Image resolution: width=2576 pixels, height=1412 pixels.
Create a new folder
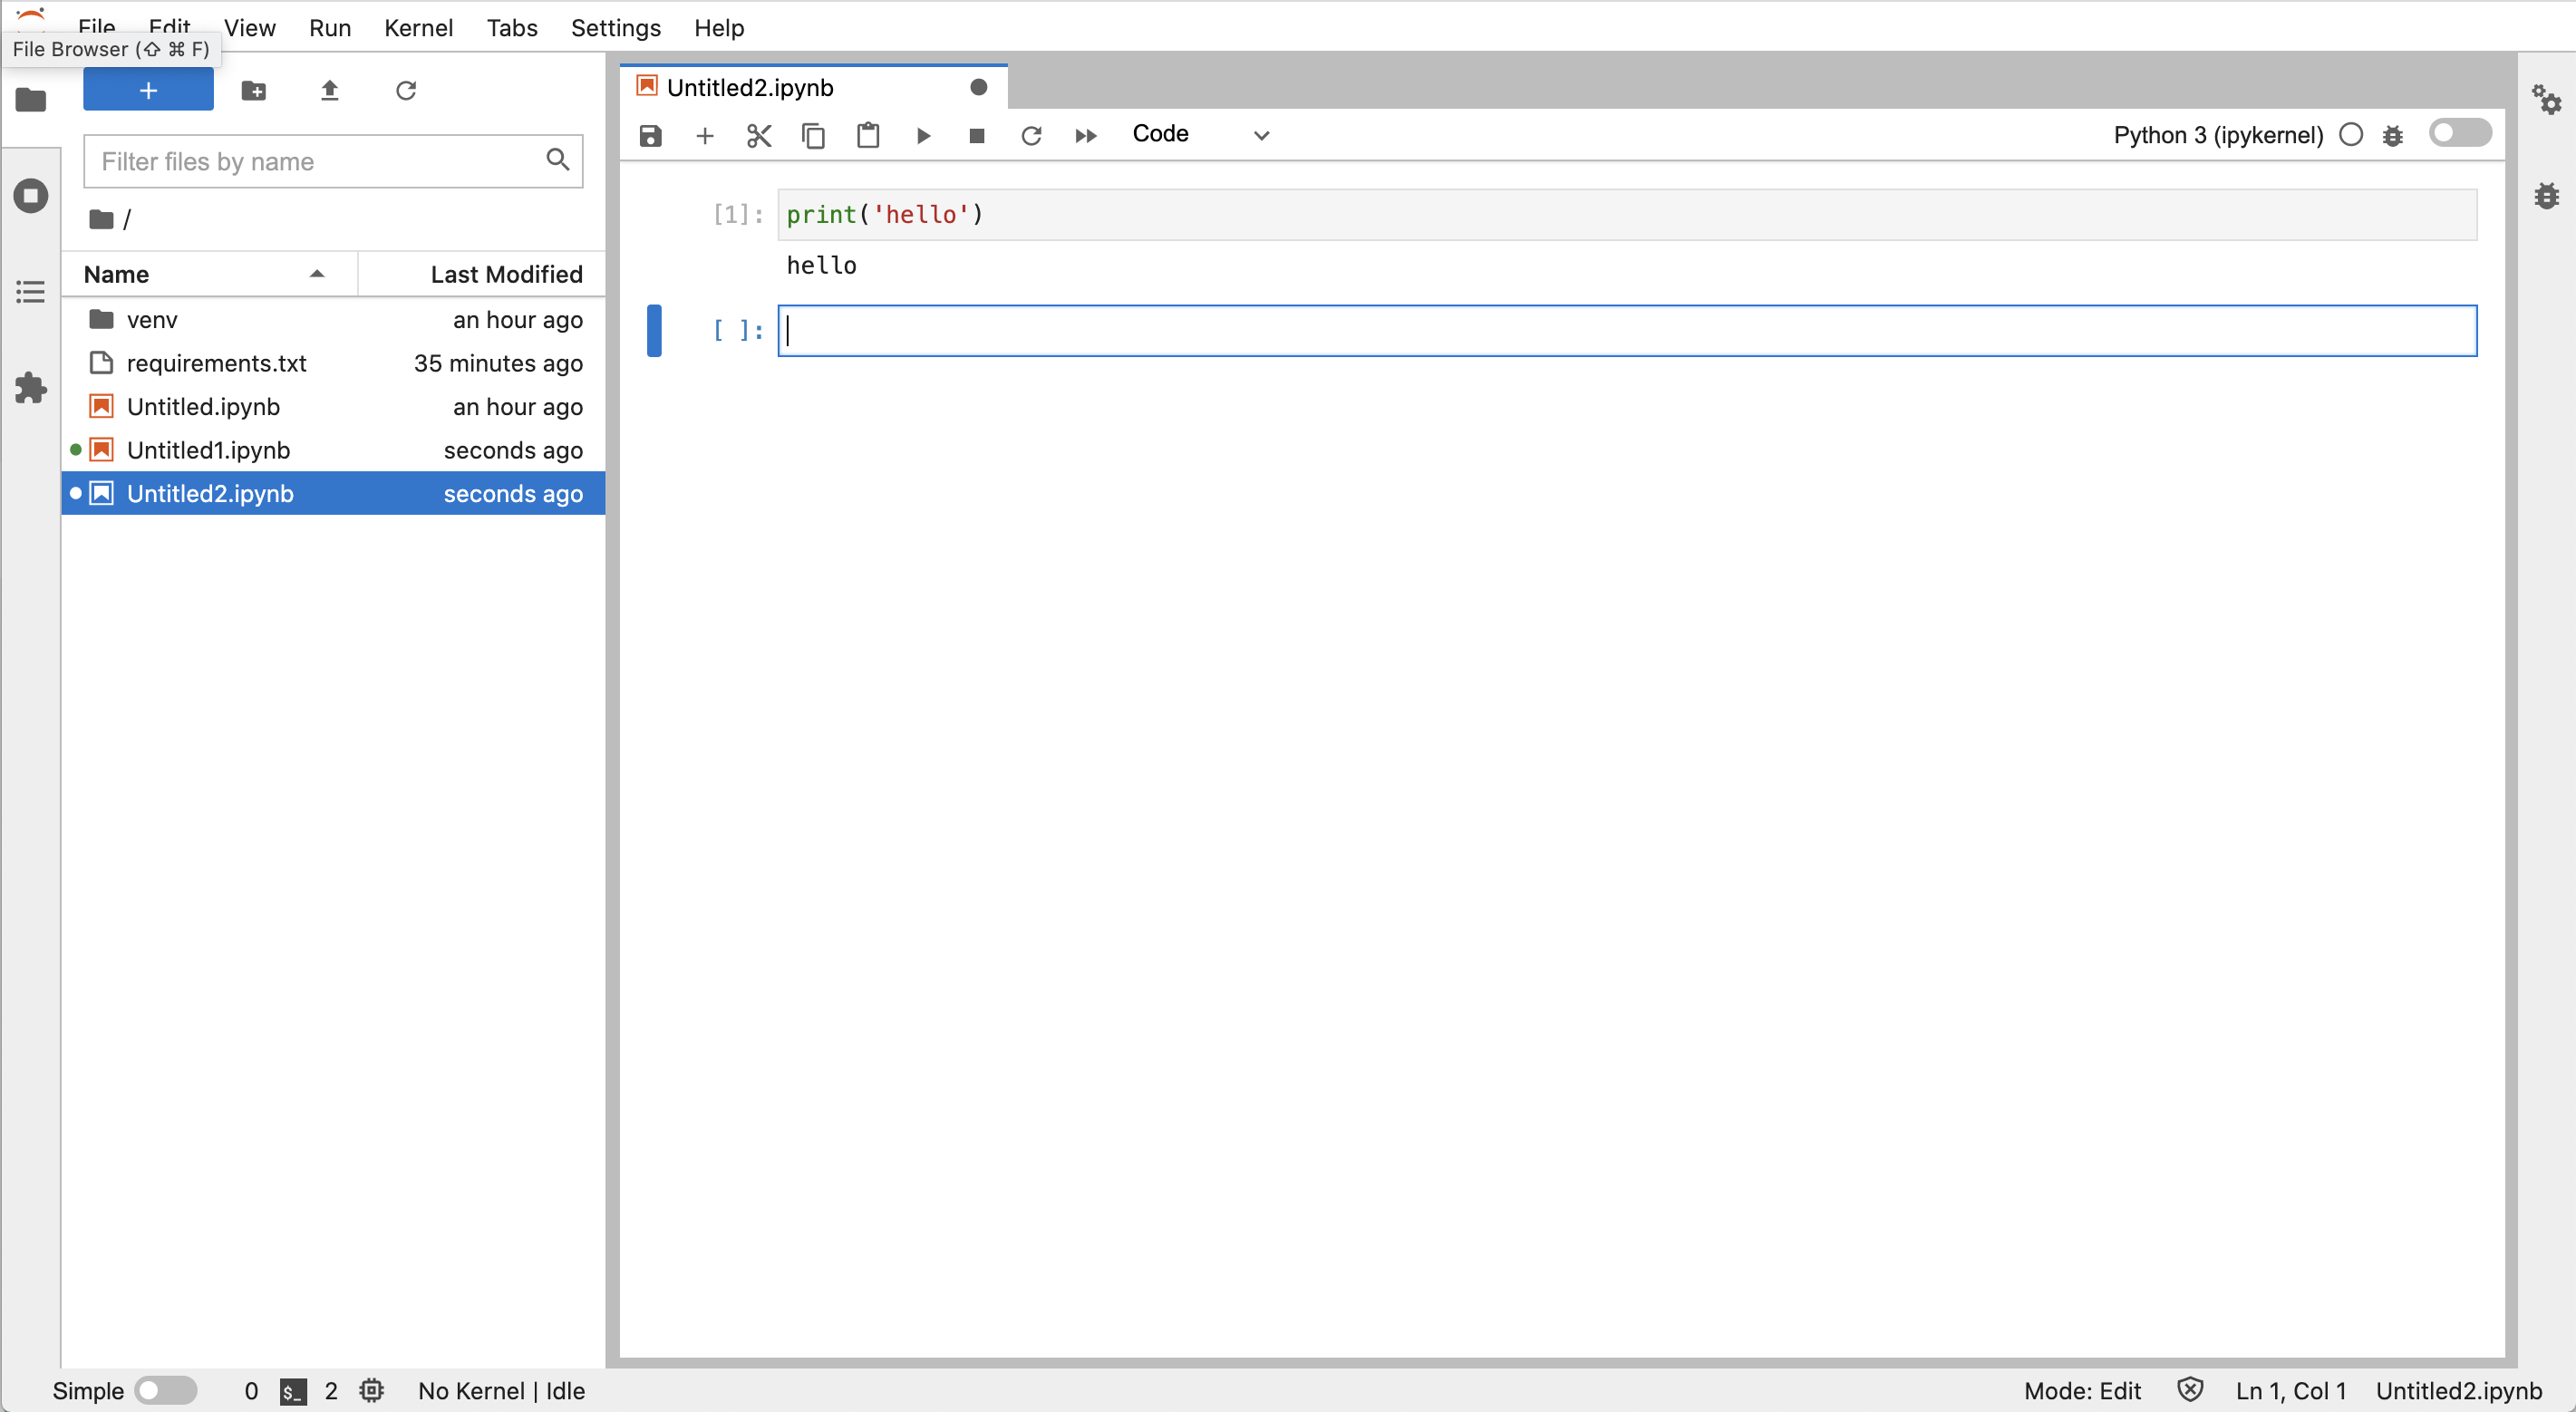254,91
